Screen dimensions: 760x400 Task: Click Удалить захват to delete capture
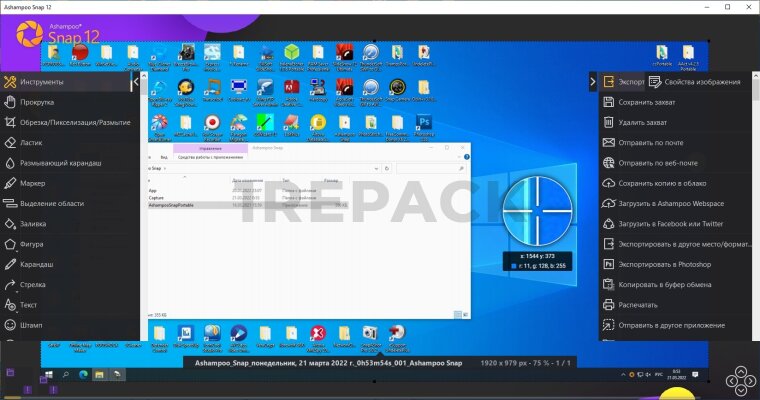point(642,122)
